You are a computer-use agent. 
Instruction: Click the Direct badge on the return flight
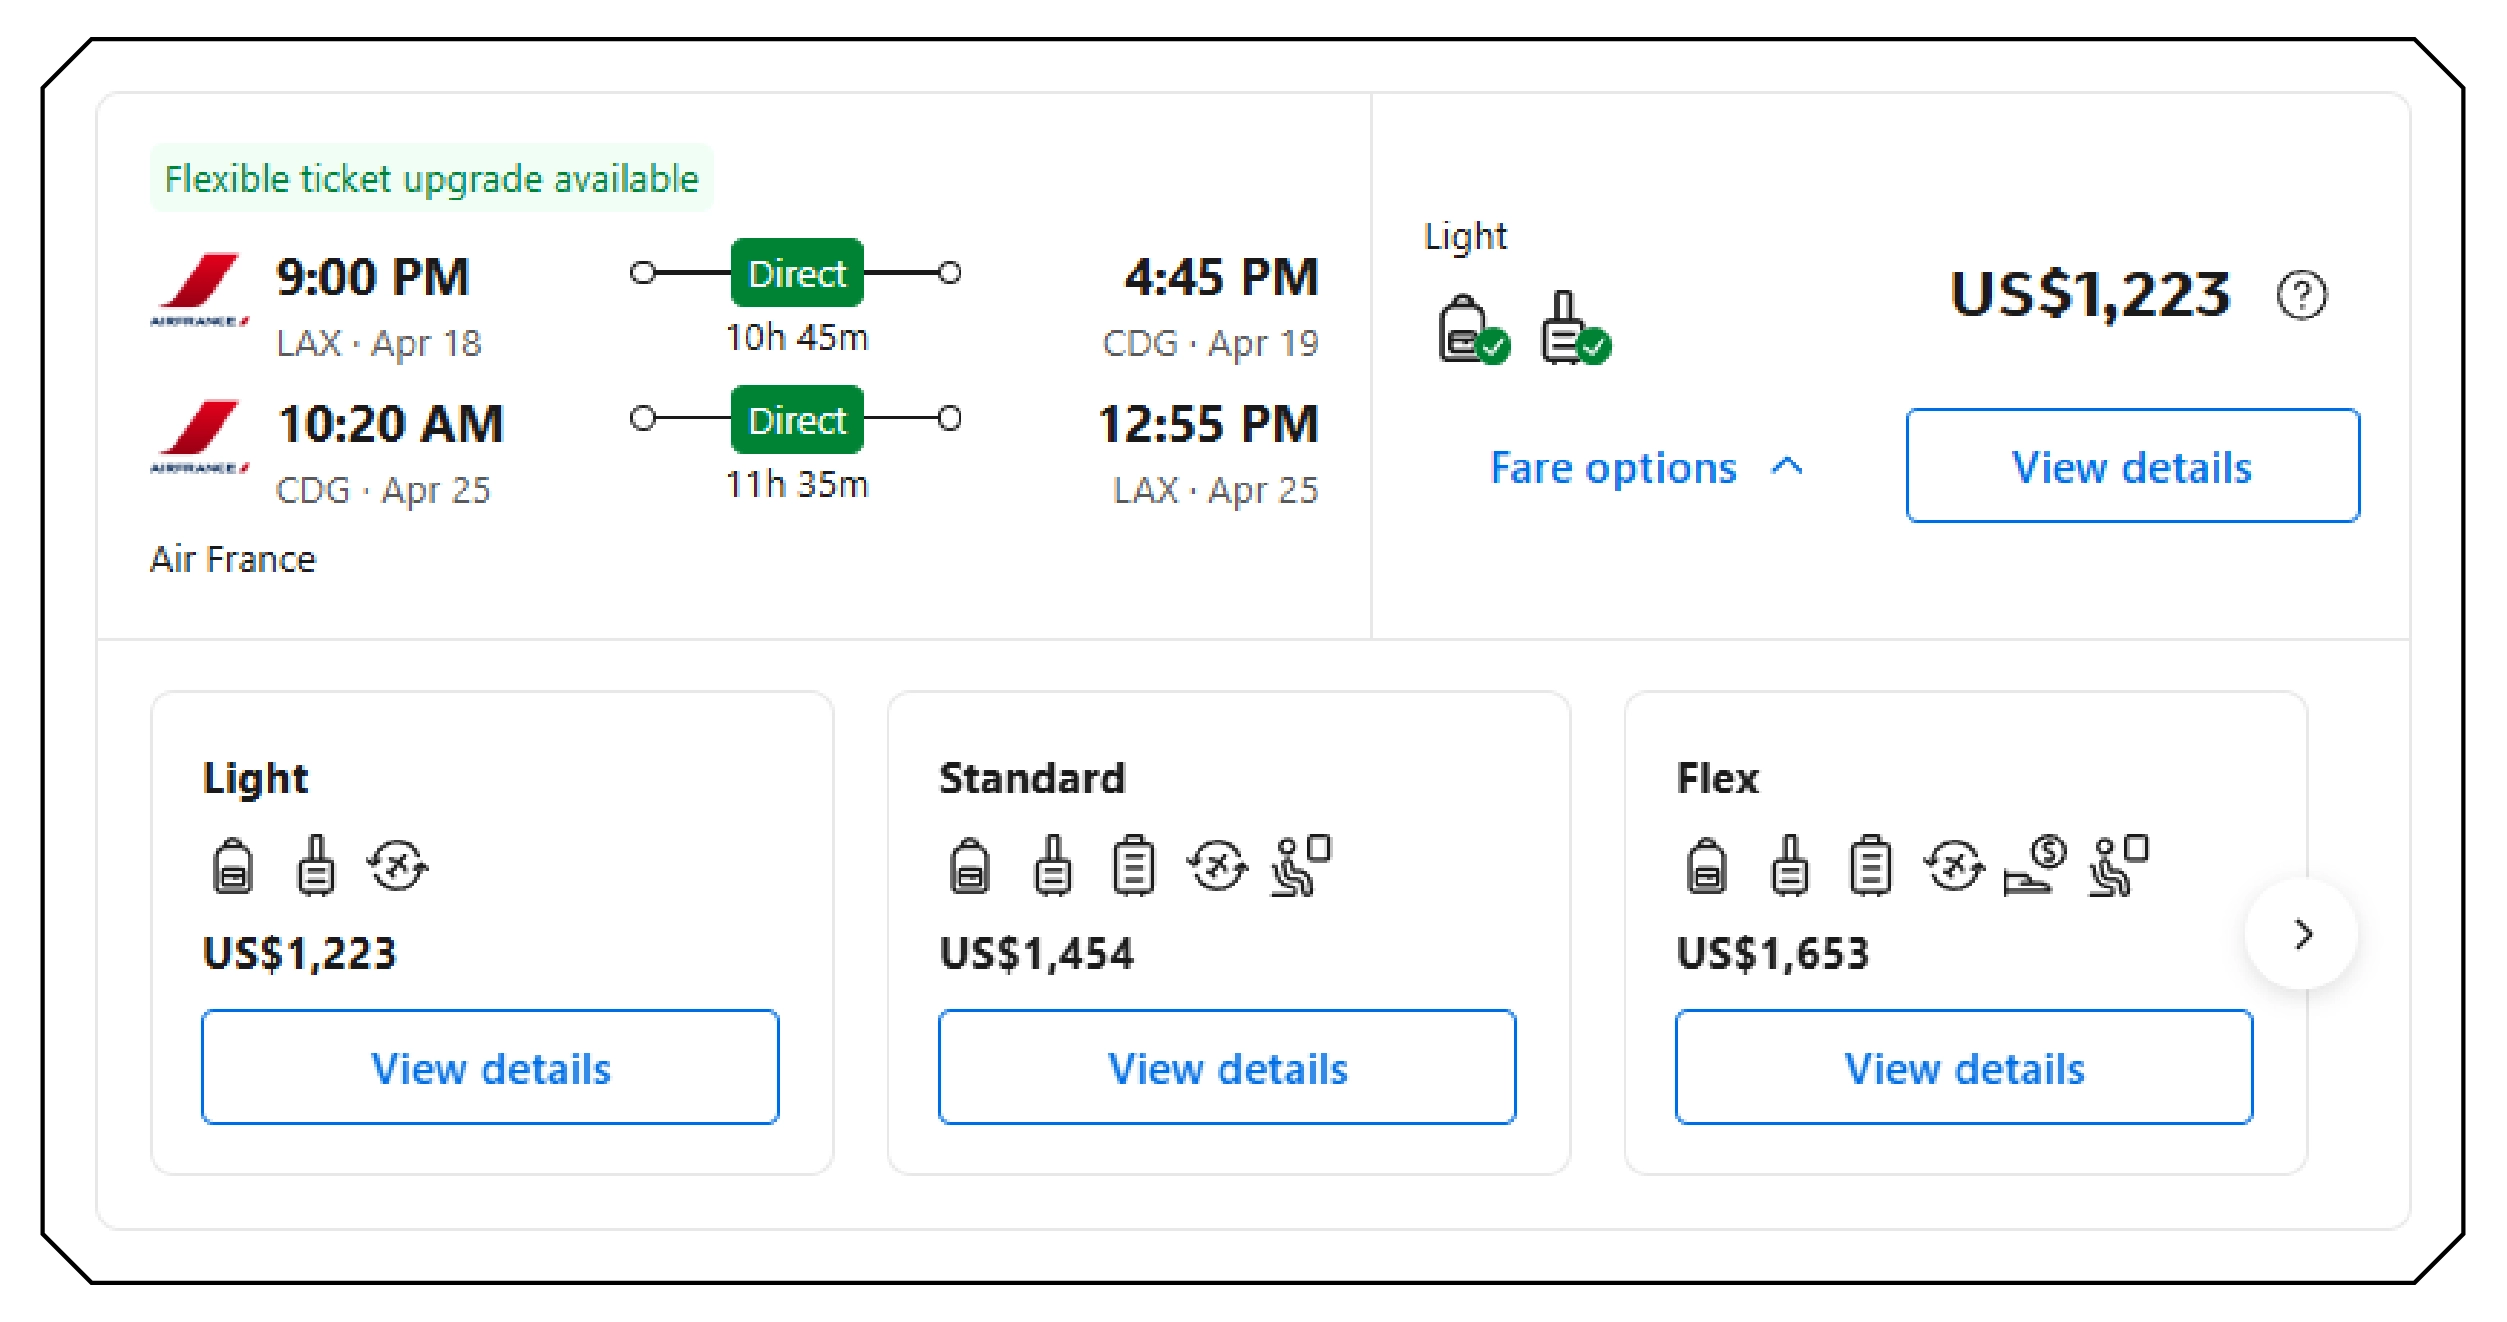click(x=795, y=421)
